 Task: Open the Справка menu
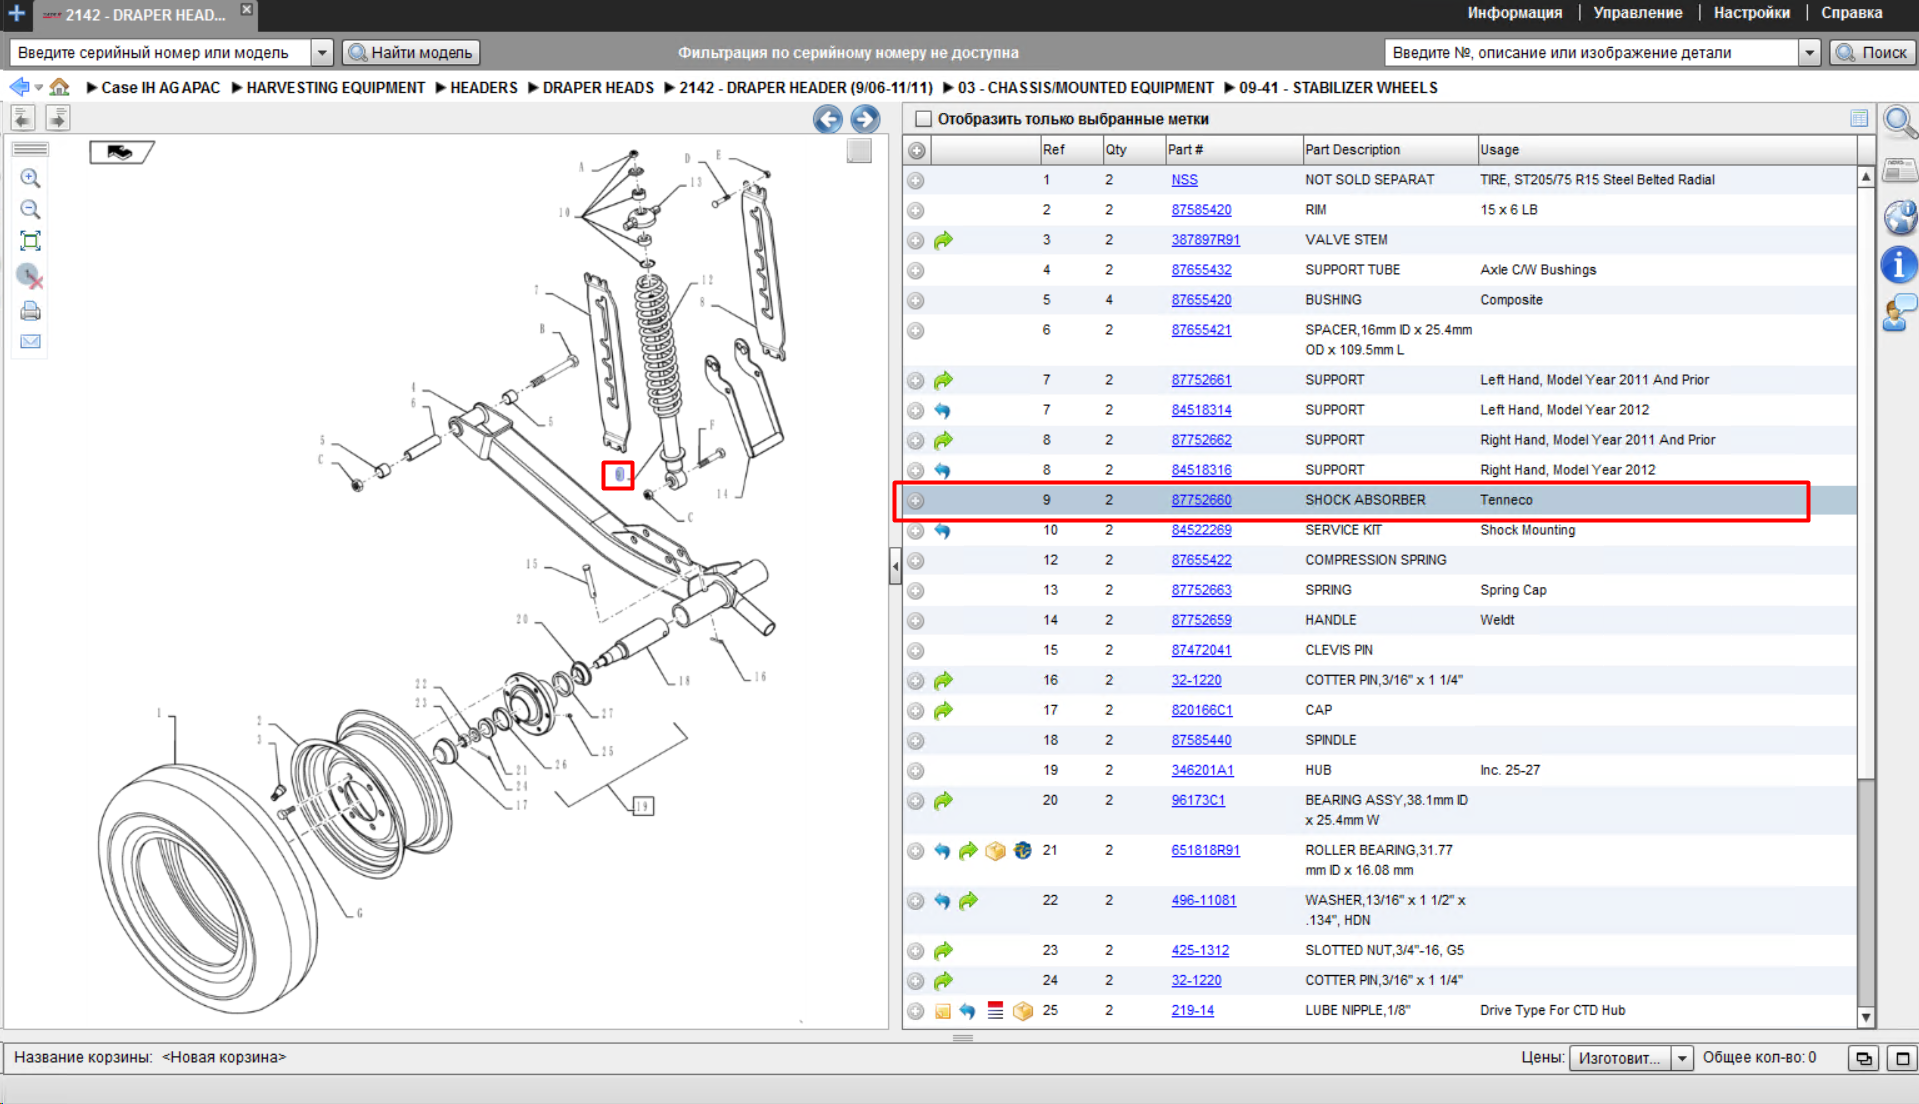(x=1851, y=13)
